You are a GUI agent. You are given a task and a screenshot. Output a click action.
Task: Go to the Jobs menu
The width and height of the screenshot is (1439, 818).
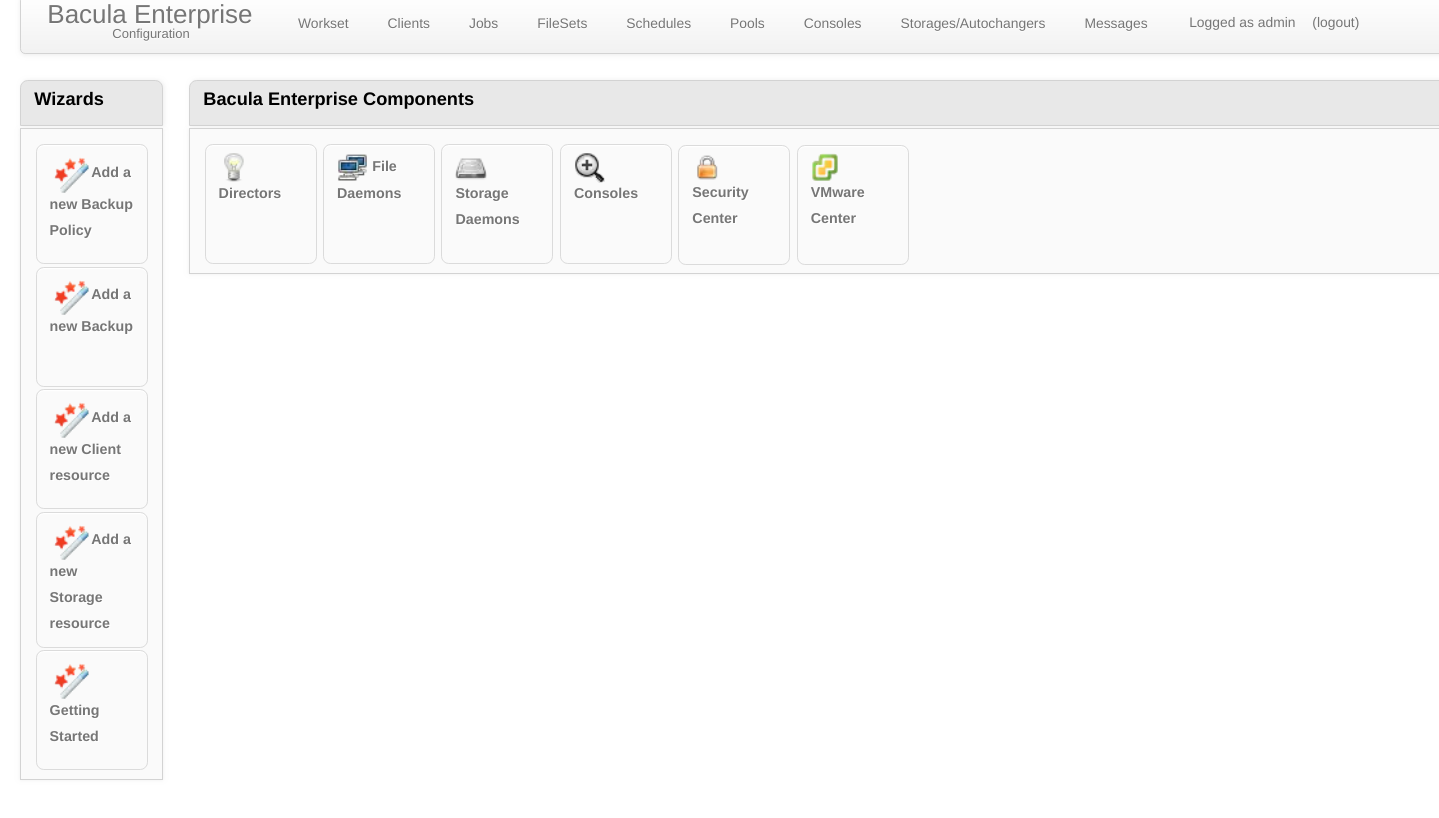coord(483,23)
